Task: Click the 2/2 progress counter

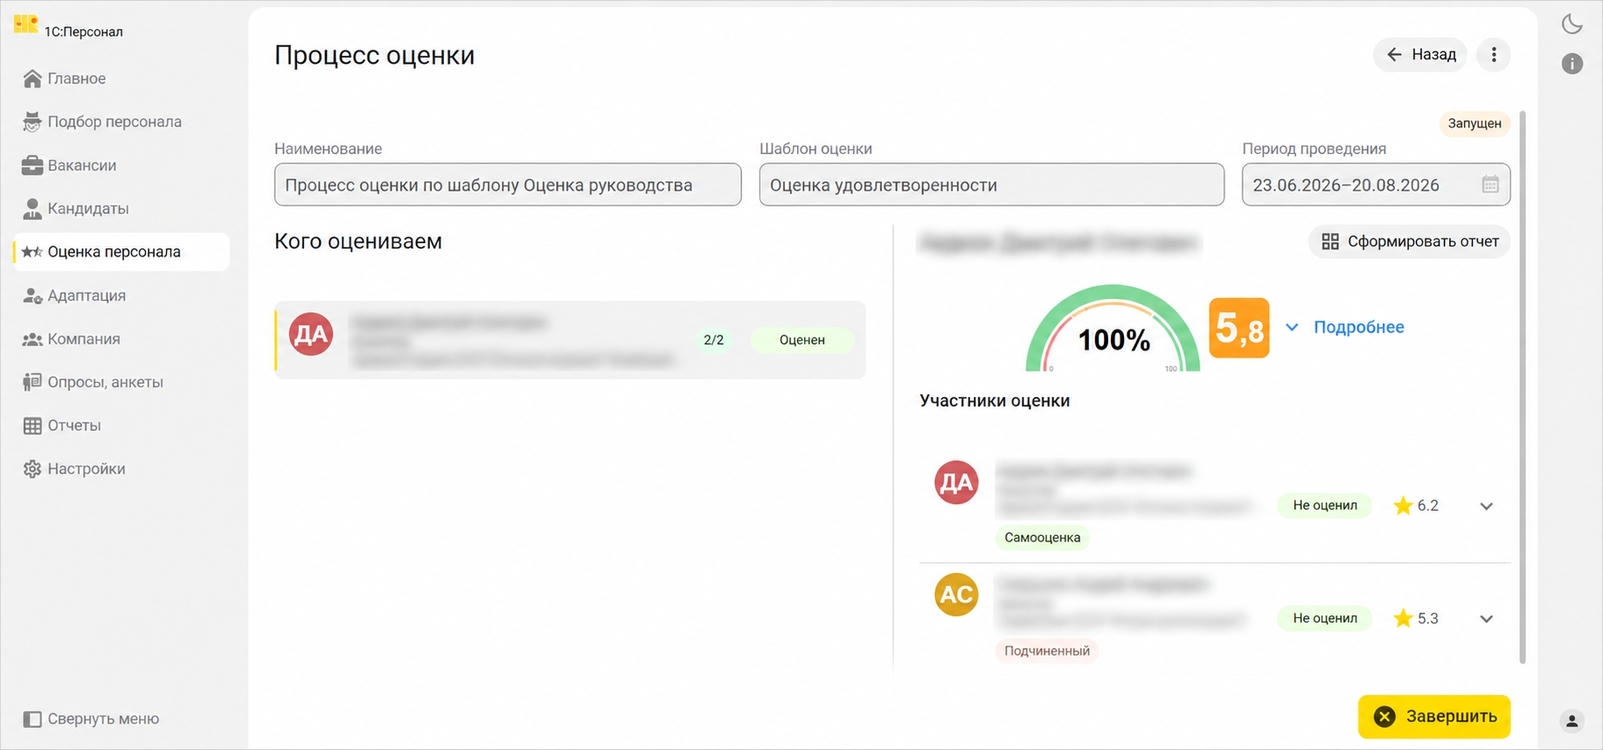Action: click(714, 340)
